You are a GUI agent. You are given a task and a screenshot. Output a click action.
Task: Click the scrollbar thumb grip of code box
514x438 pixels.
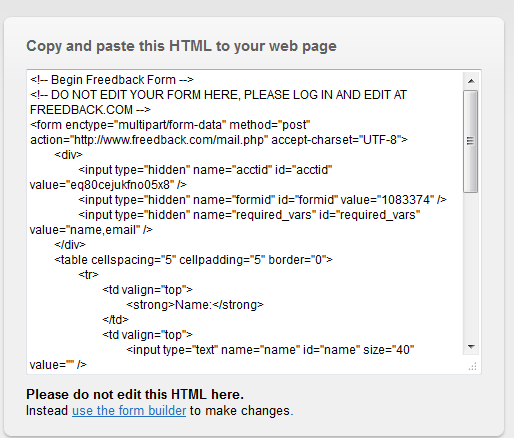[470, 141]
